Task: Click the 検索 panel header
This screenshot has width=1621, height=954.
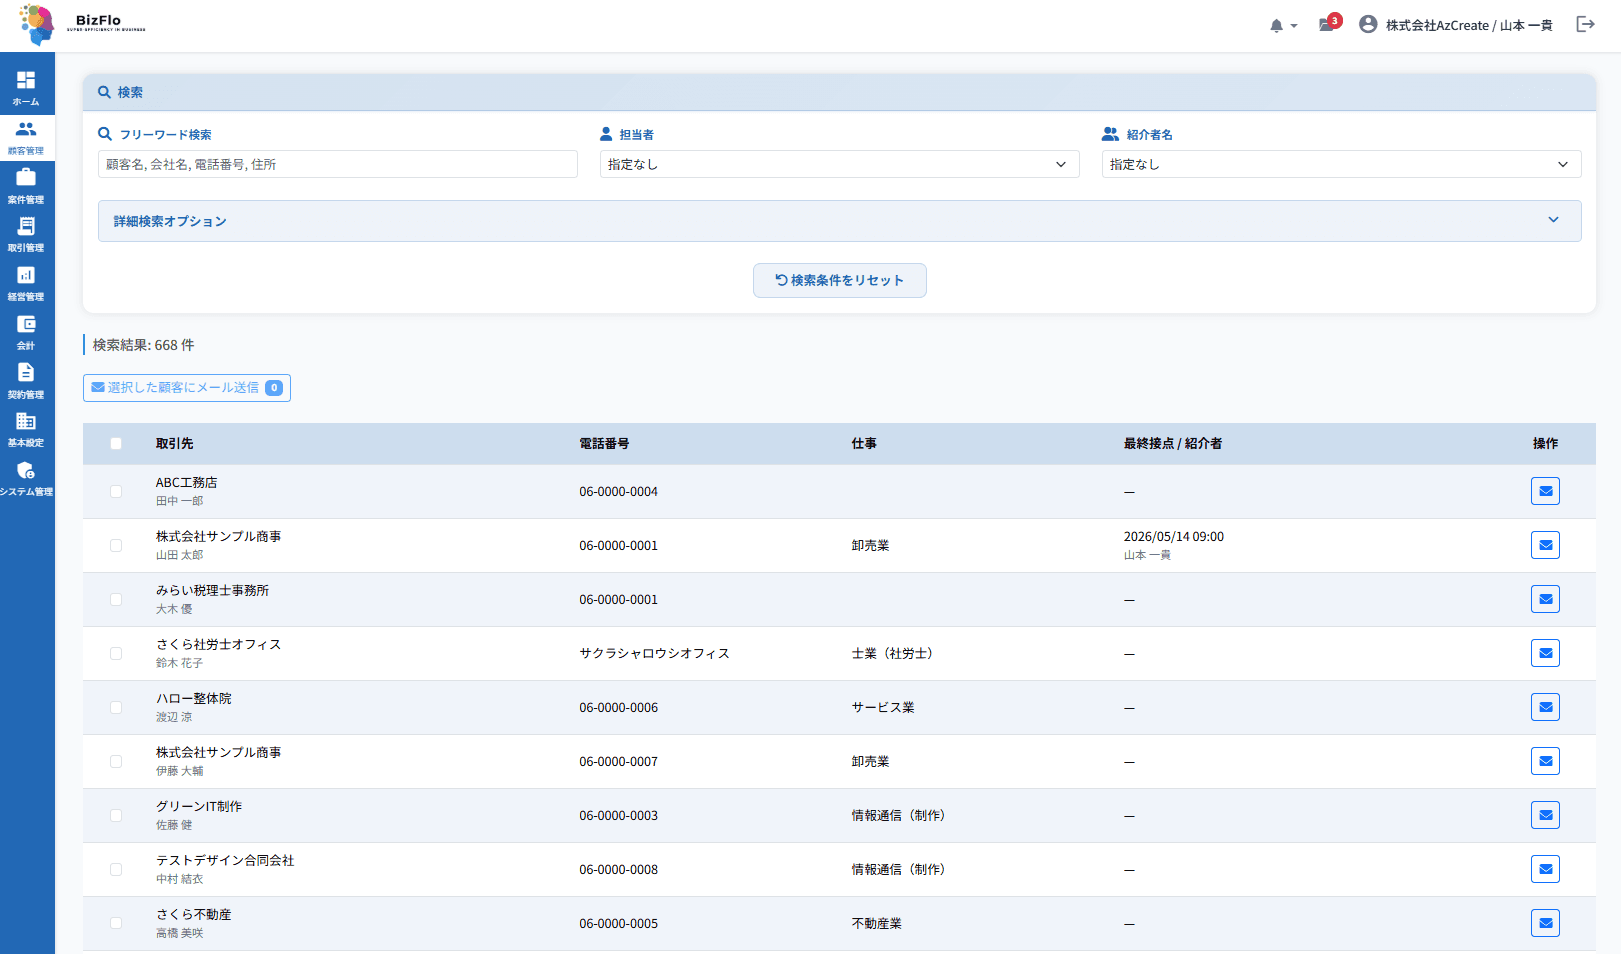Action: (839, 92)
